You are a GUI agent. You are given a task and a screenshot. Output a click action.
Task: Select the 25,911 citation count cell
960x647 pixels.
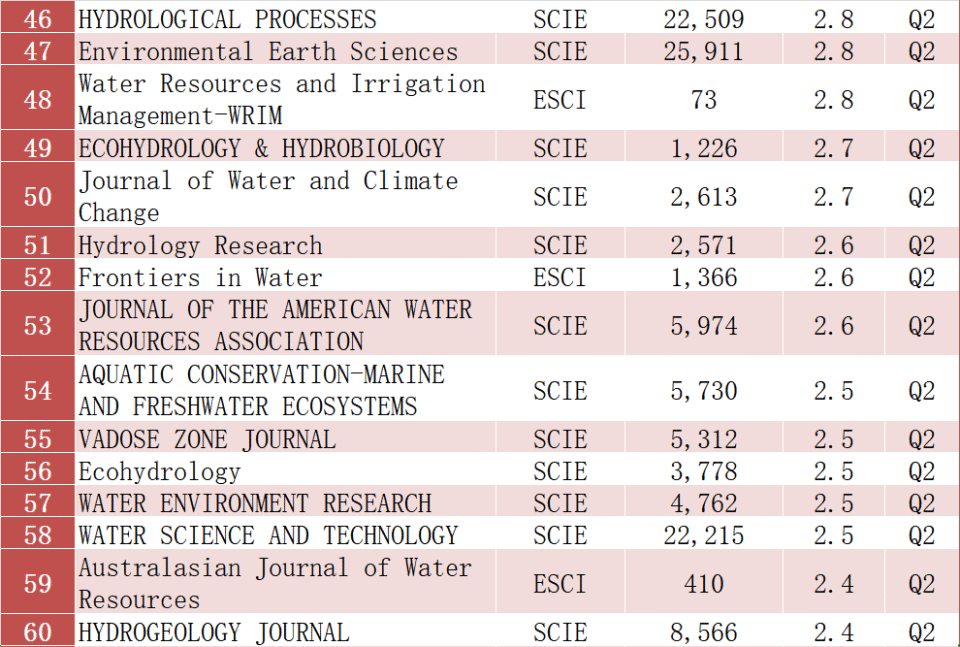[x=704, y=51]
